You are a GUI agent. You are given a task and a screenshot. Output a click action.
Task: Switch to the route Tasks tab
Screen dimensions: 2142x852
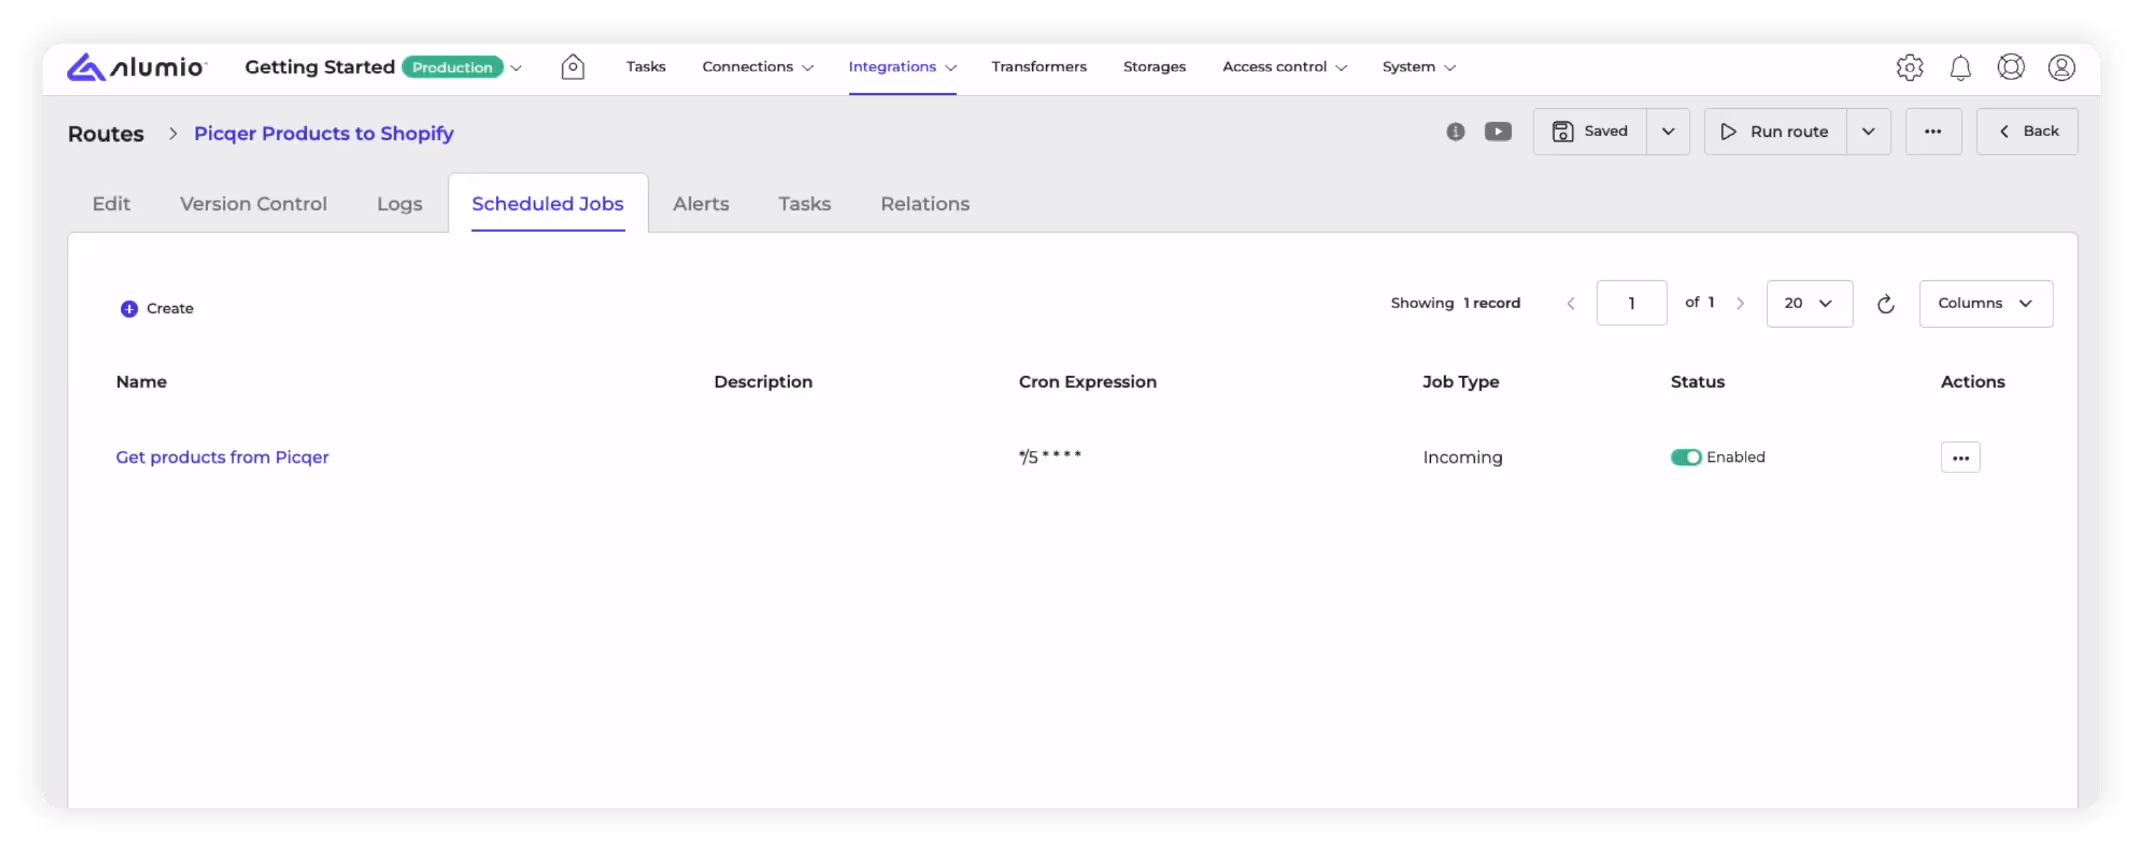pos(804,204)
